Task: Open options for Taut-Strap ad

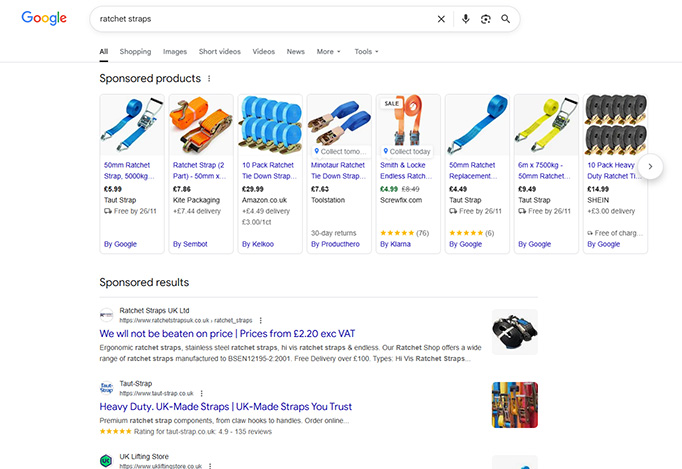Action: tap(201, 393)
